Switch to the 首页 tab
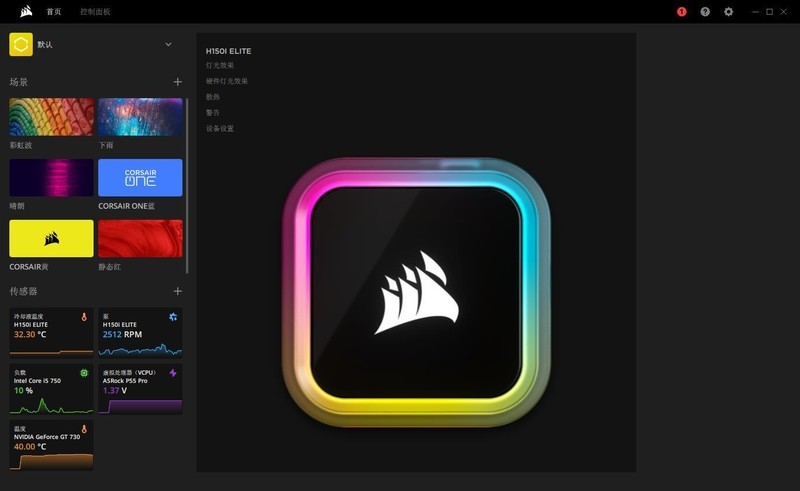Viewport: 800px width, 491px height. point(54,12)
